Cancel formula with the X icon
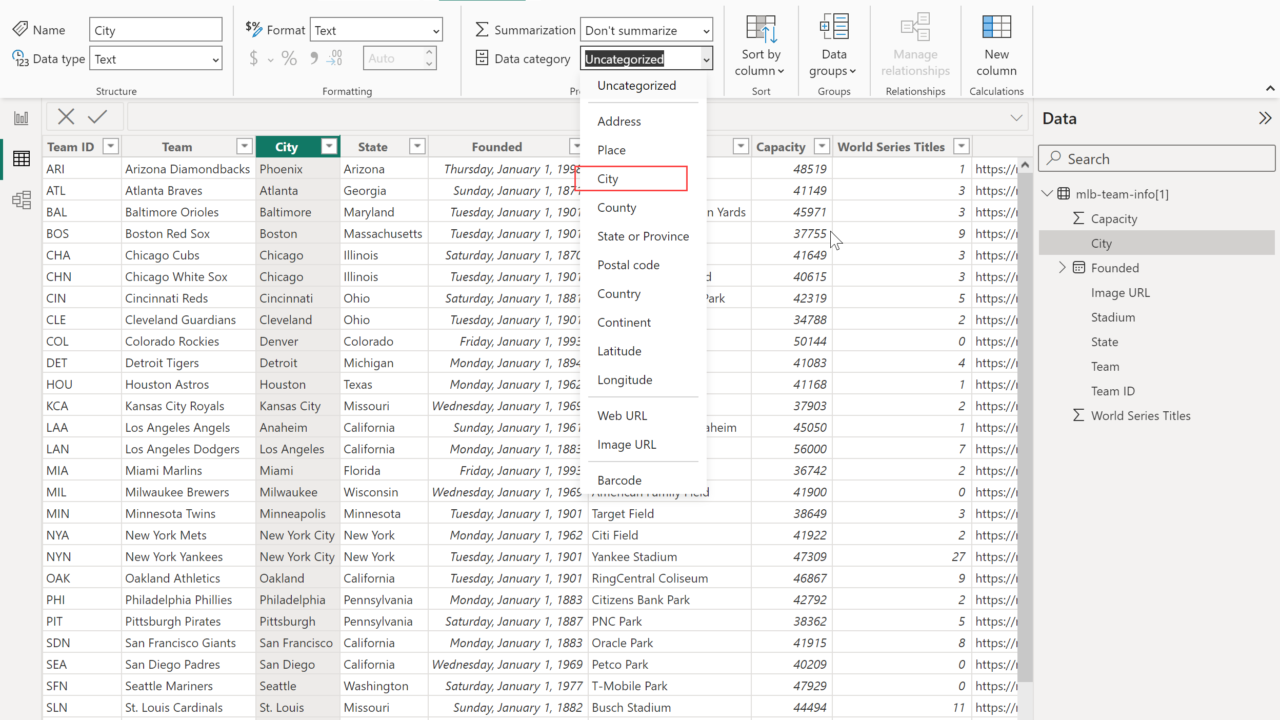Image resolution: width=1280 pixels, height=720 pixels. (66, 117)
